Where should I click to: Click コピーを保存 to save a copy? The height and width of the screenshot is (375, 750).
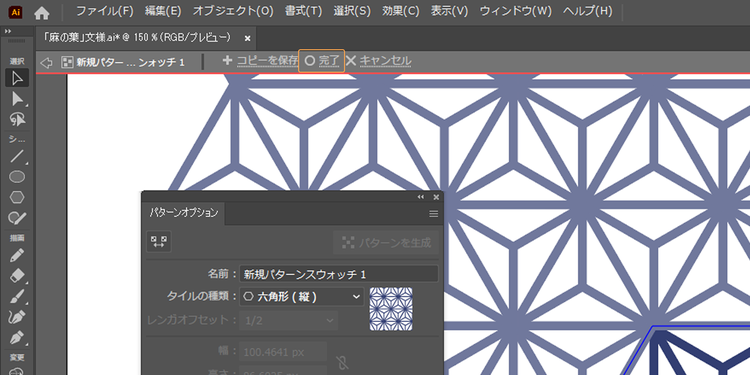tap(261, 61)
